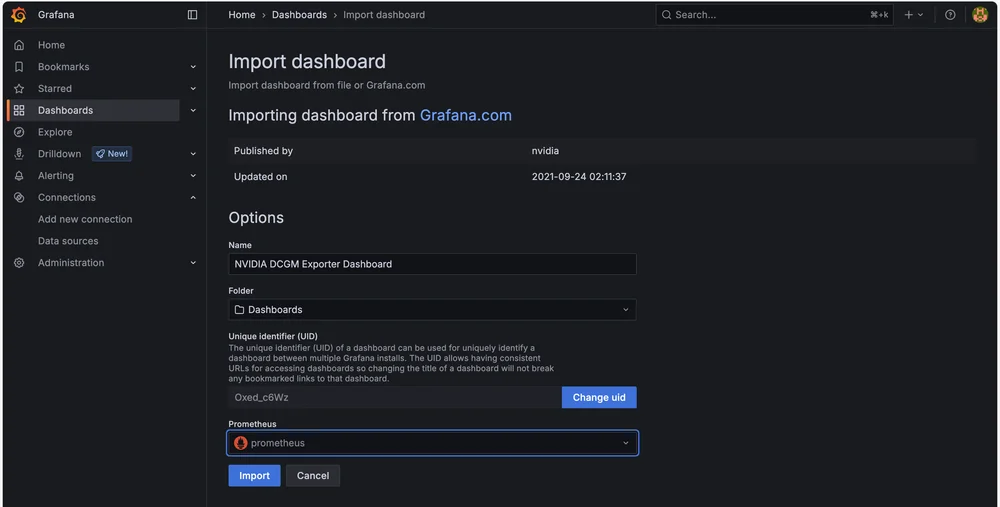This screenshot has height=507, width=1000.
Task: Open the Folder dropdown
Action: (x=432, y=310)
